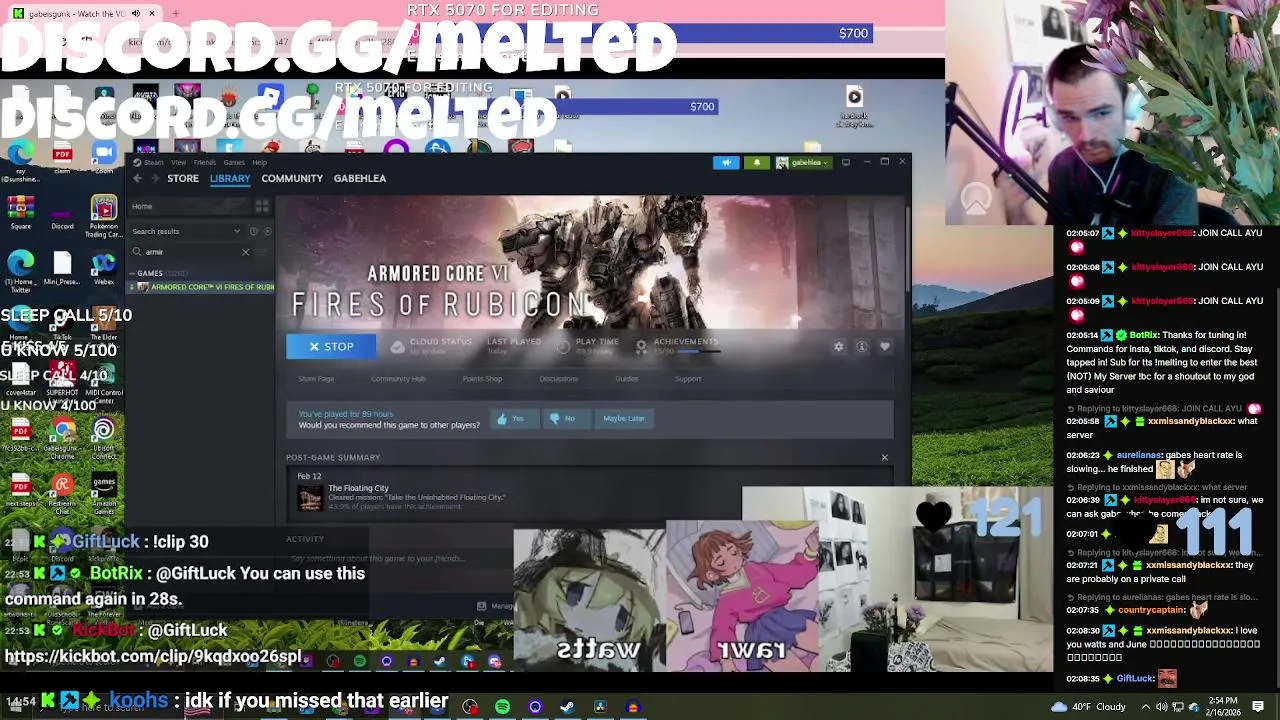This screenshot has height=720, width=1280.
Task: Switch to the LIBRARY tab in Steam
Action: tap(230, 178)
